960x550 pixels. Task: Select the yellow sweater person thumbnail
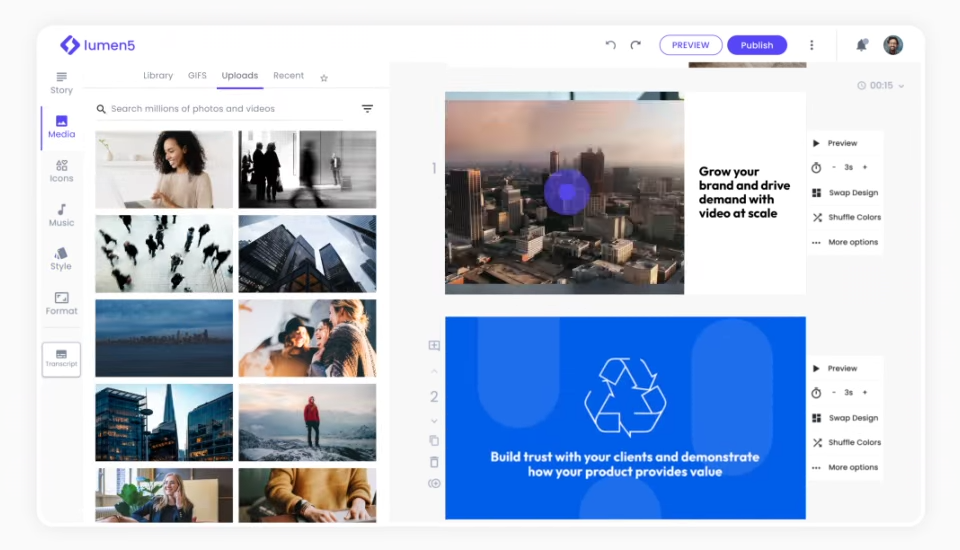tap(307, 495)
